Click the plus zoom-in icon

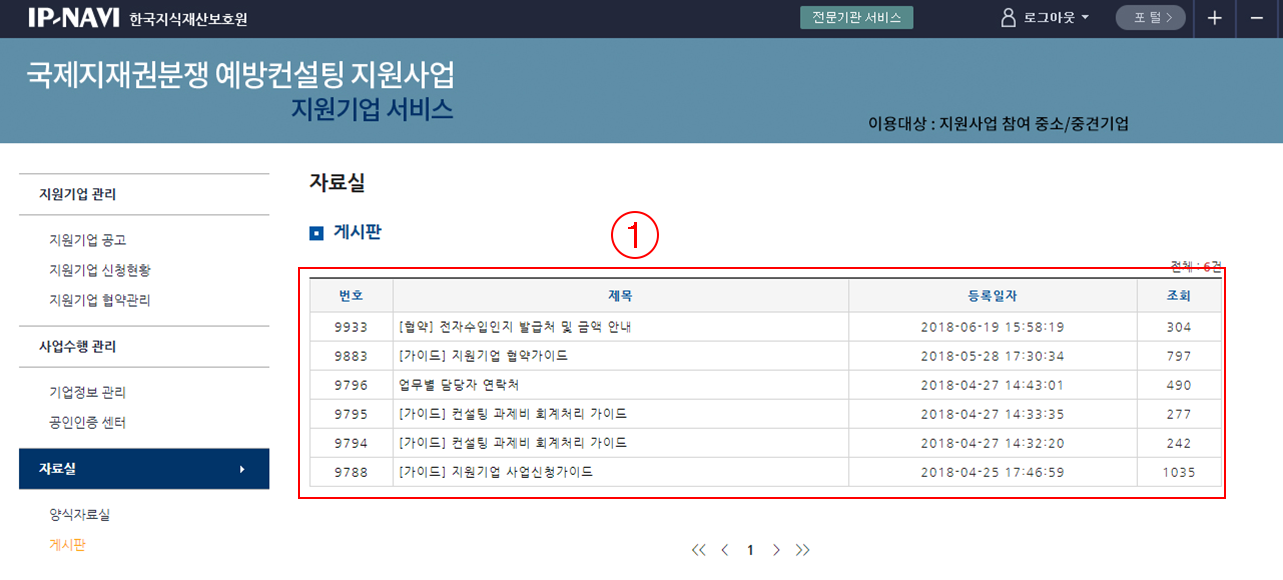tap(1214, 18)
